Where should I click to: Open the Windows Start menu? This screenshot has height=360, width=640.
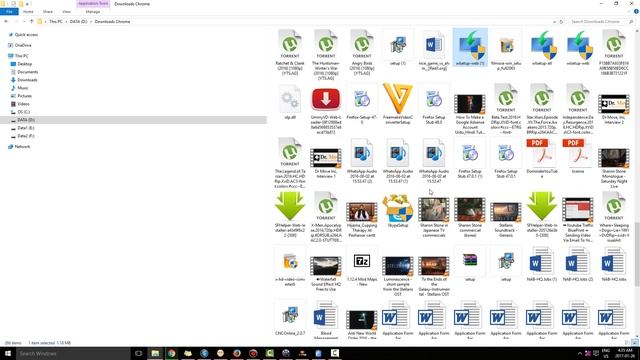[x=7, y=353]
